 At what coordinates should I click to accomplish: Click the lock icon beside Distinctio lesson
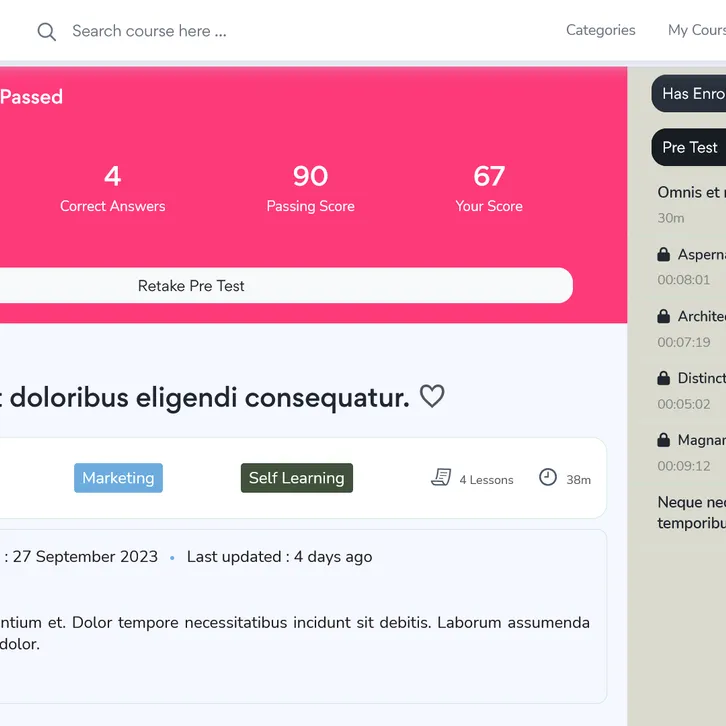[x=663, y=378]
